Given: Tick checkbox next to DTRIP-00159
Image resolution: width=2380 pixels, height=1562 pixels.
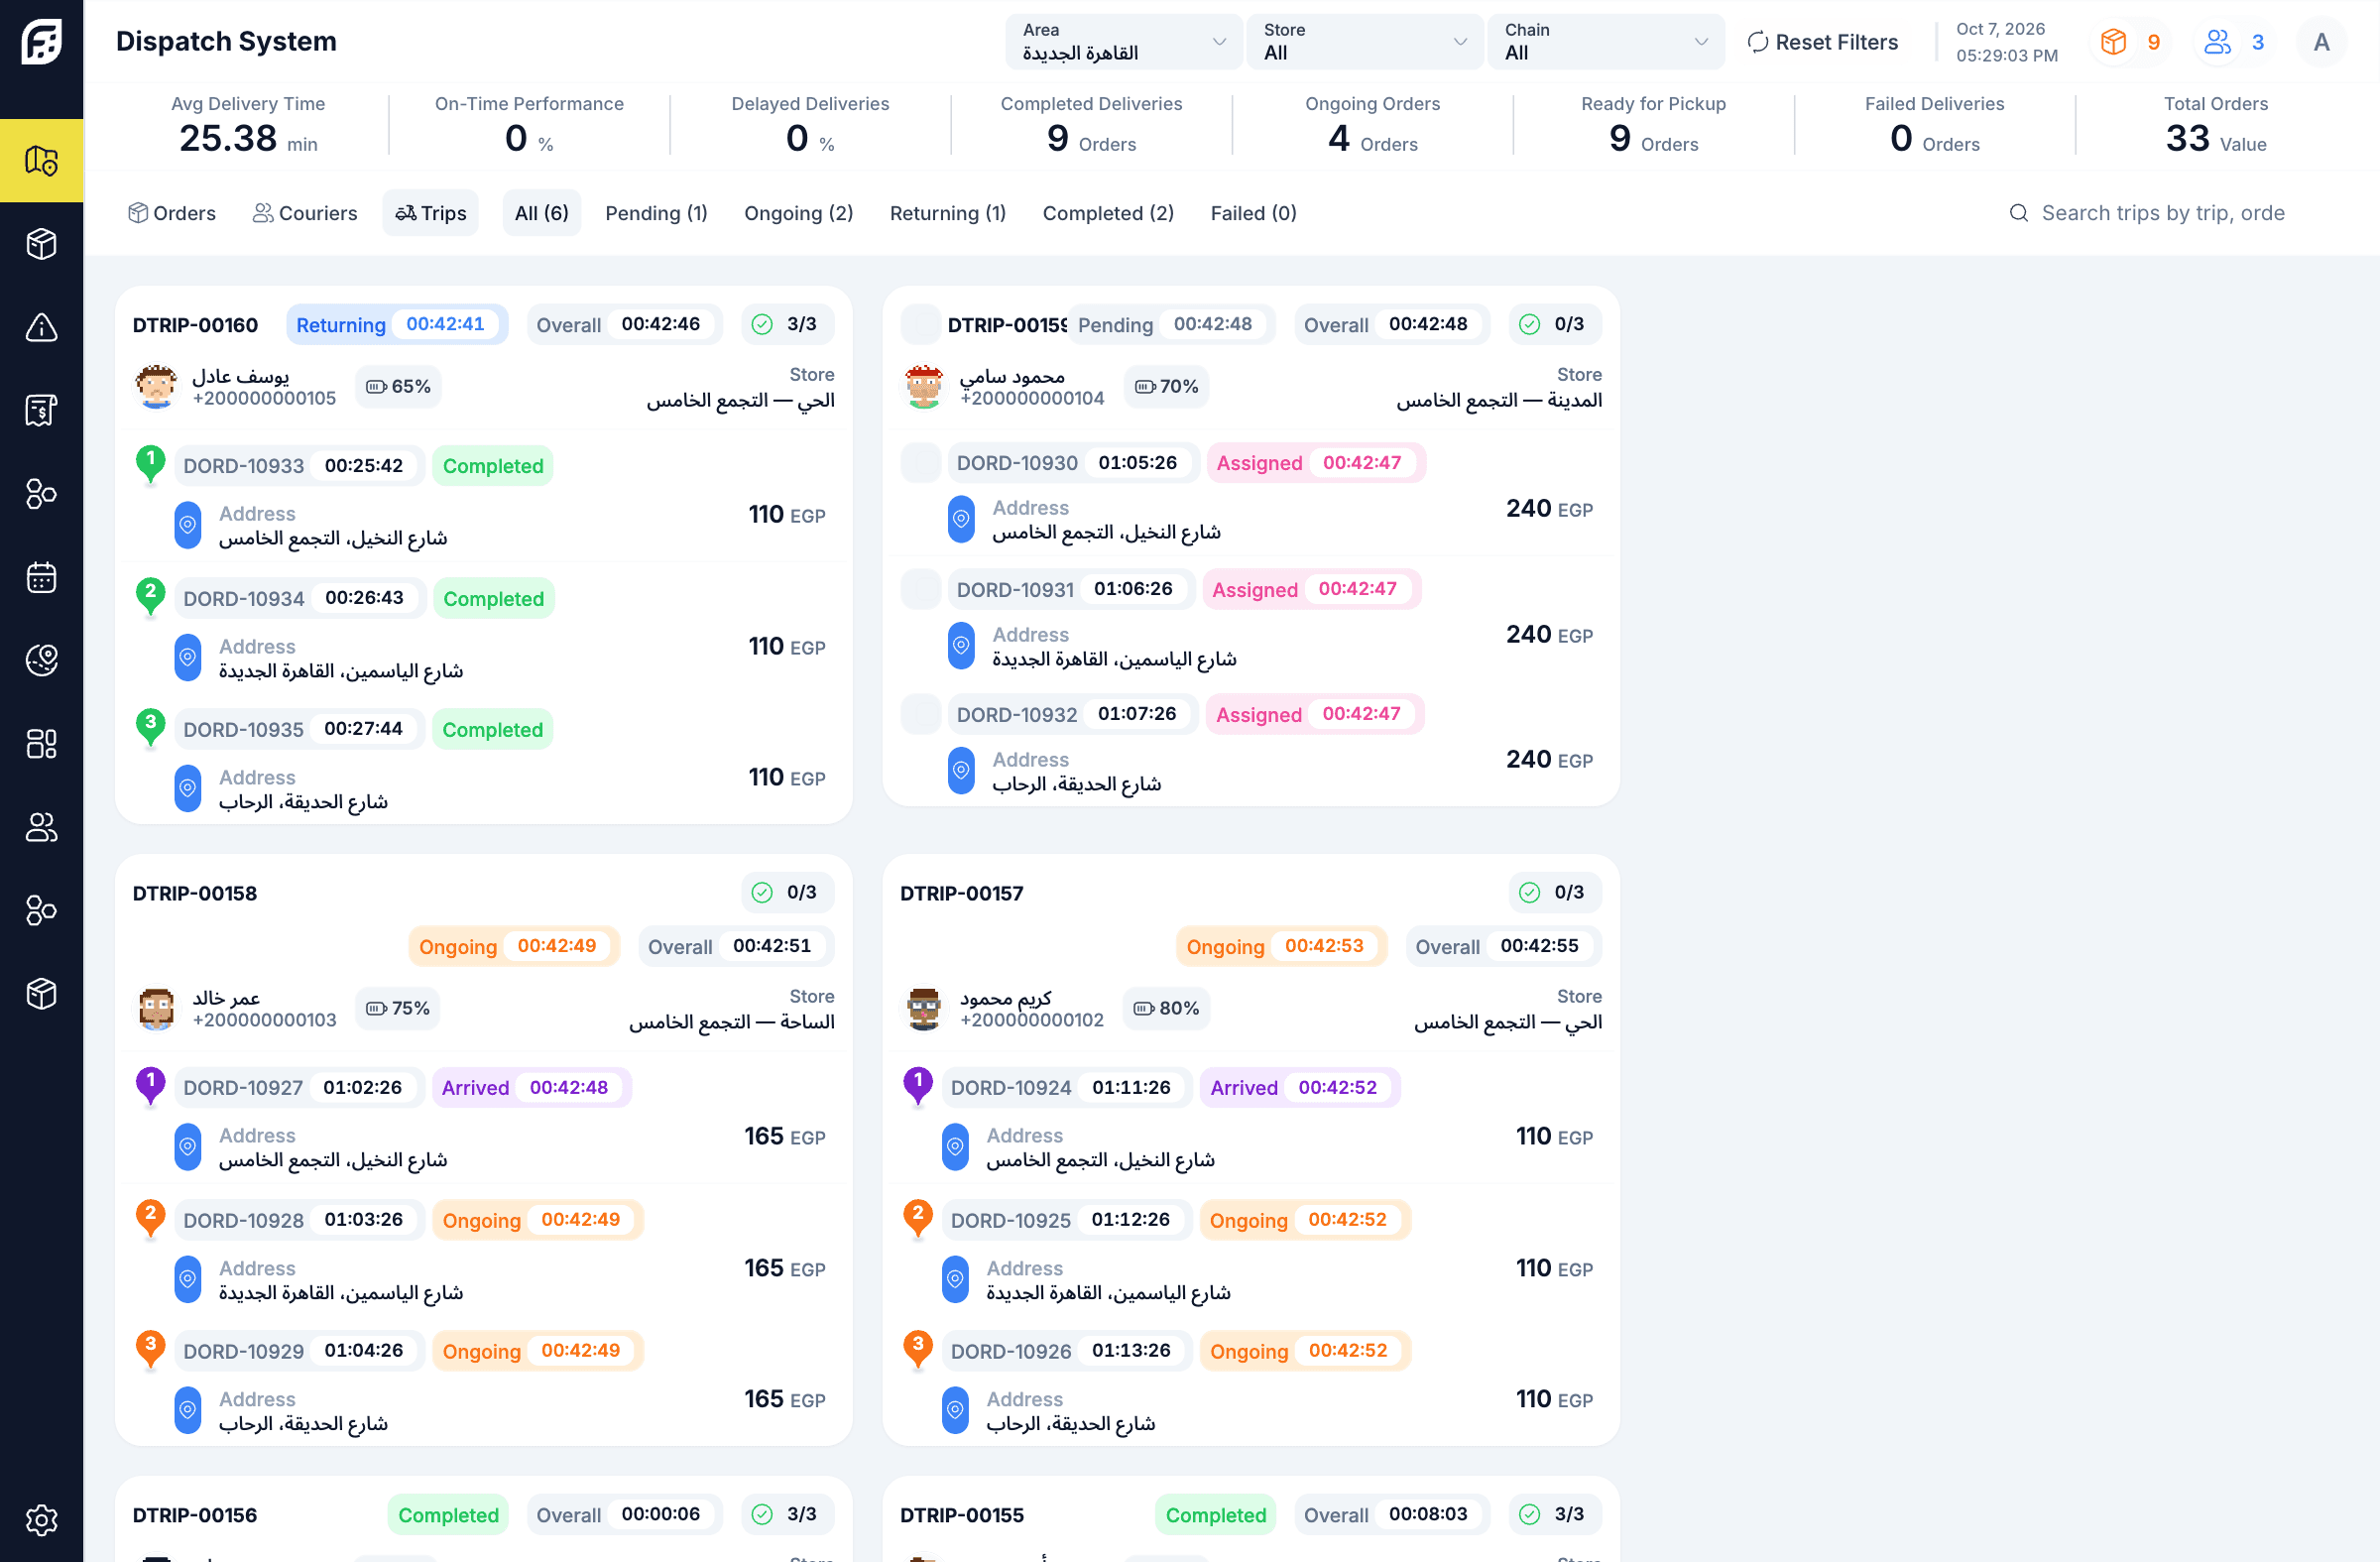Looking at the screenshot, I should (920, 324).
